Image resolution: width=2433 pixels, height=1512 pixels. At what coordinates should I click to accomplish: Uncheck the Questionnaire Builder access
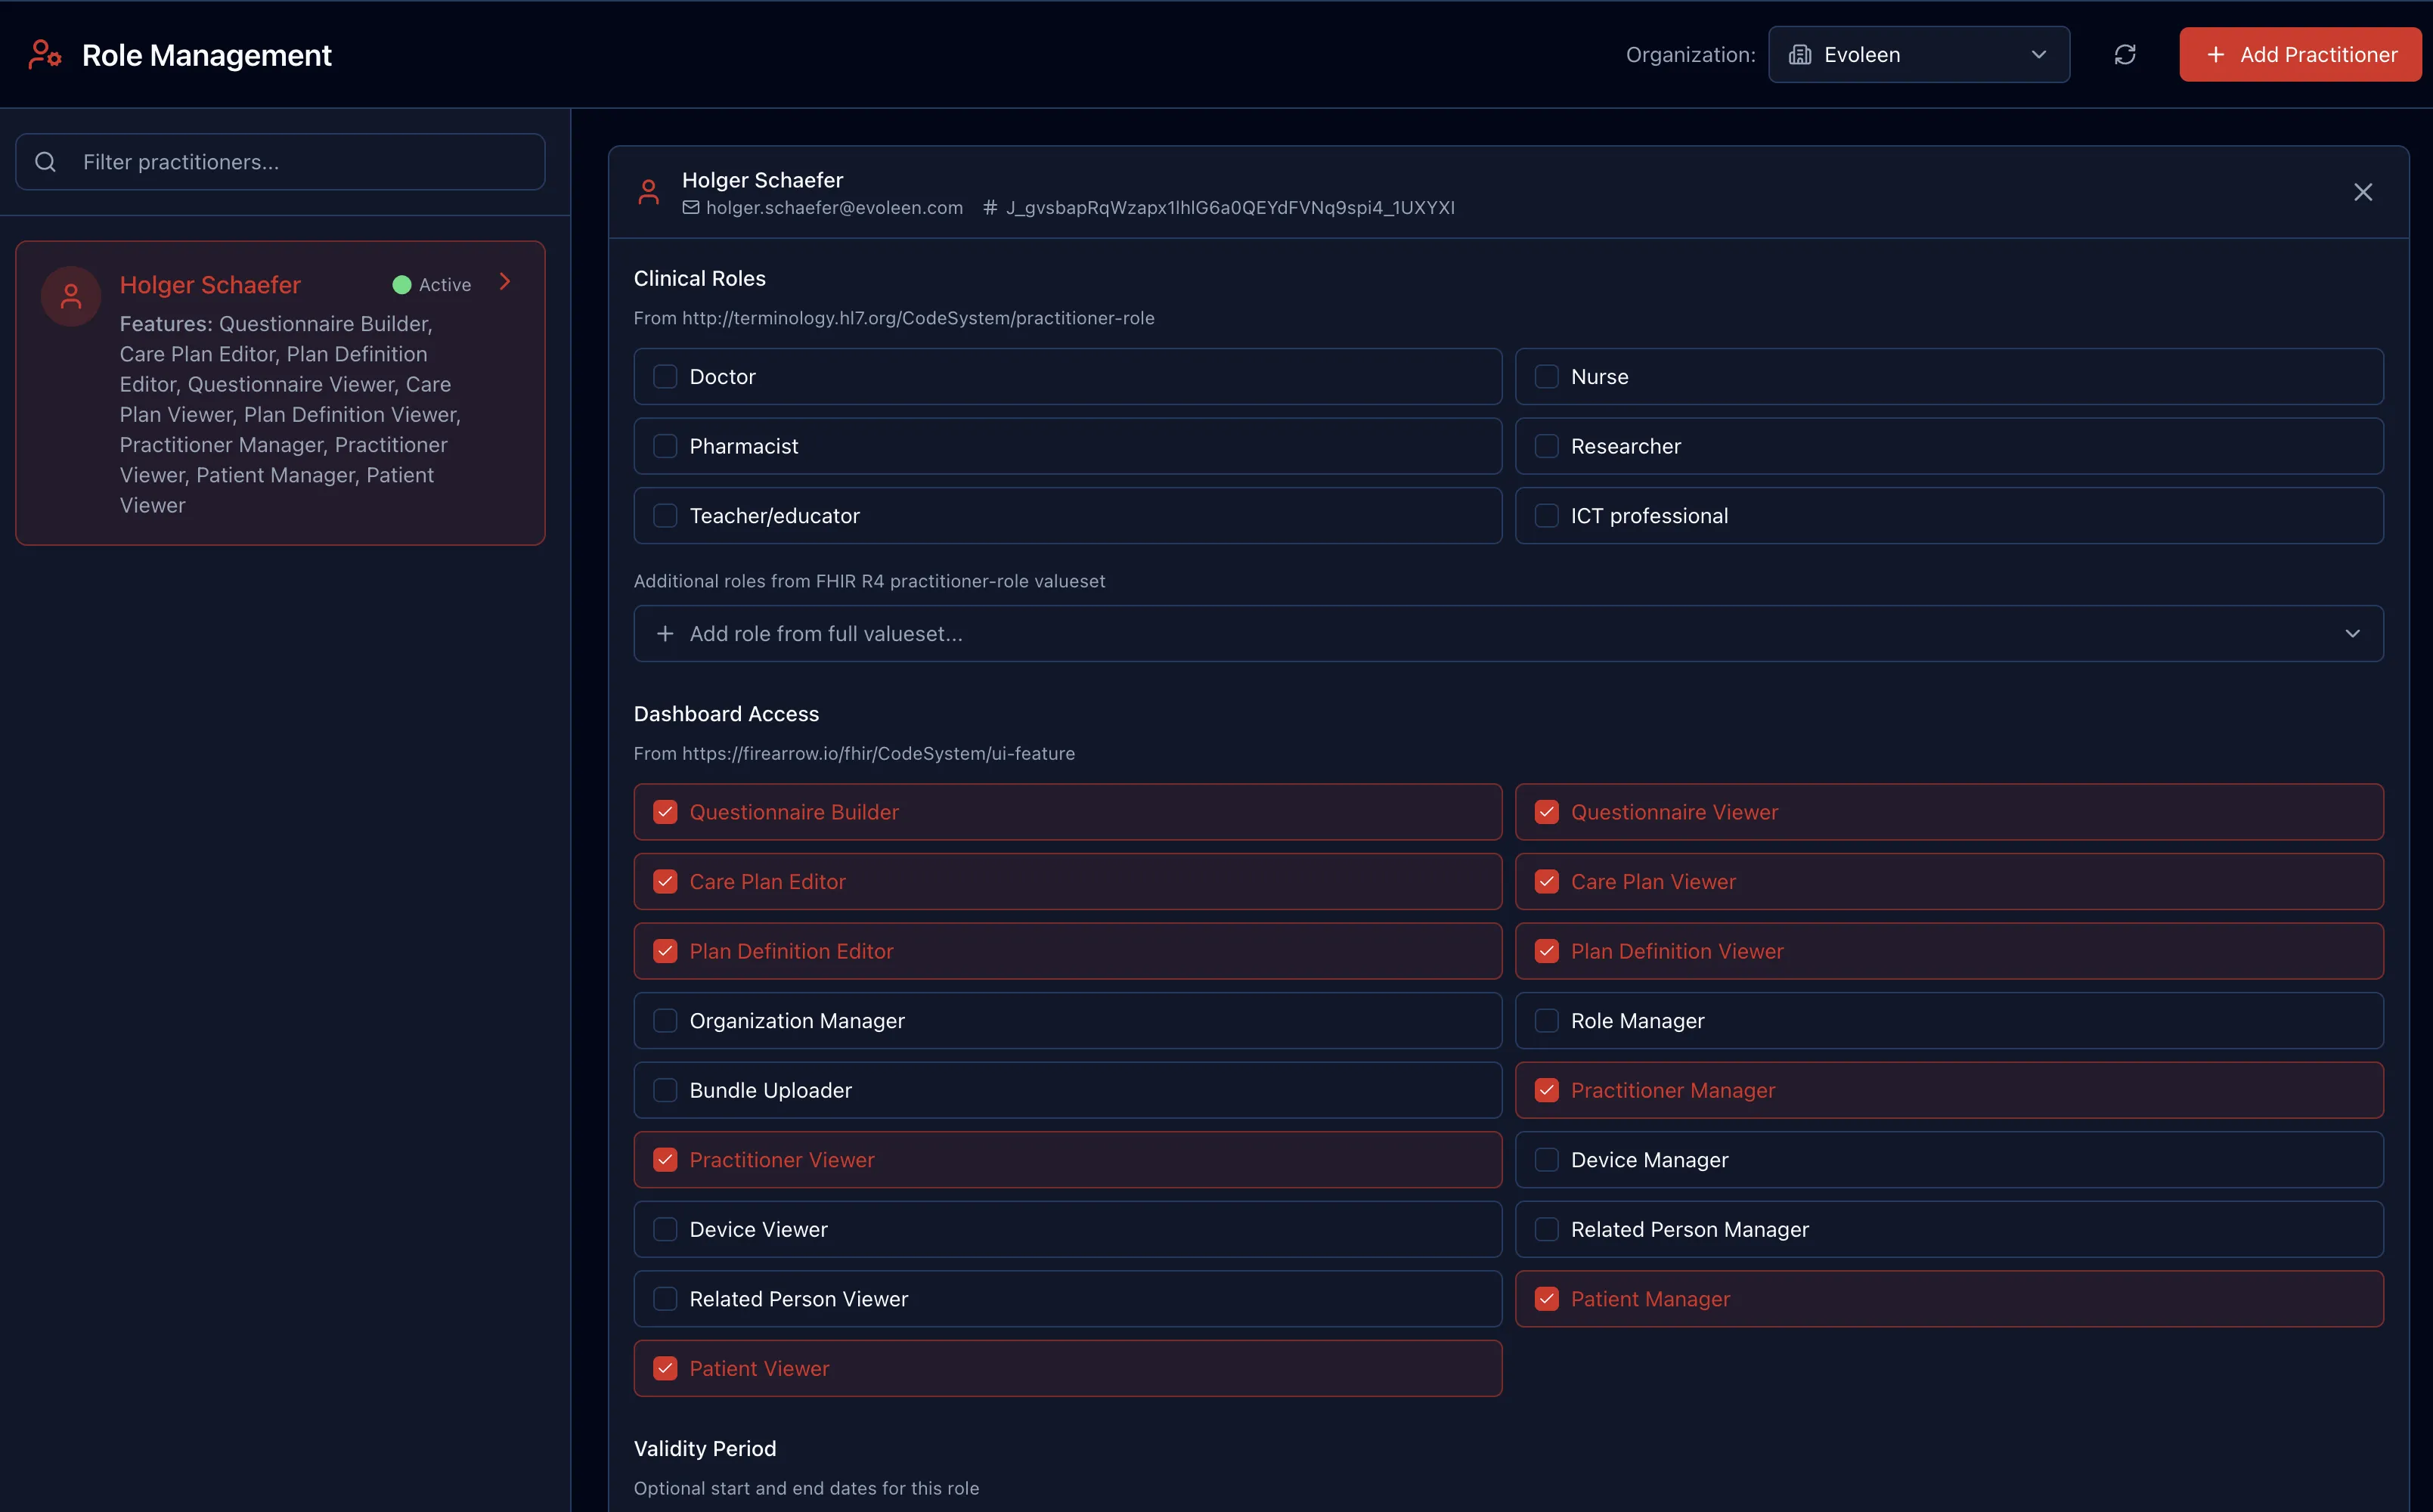coord(665,812)
